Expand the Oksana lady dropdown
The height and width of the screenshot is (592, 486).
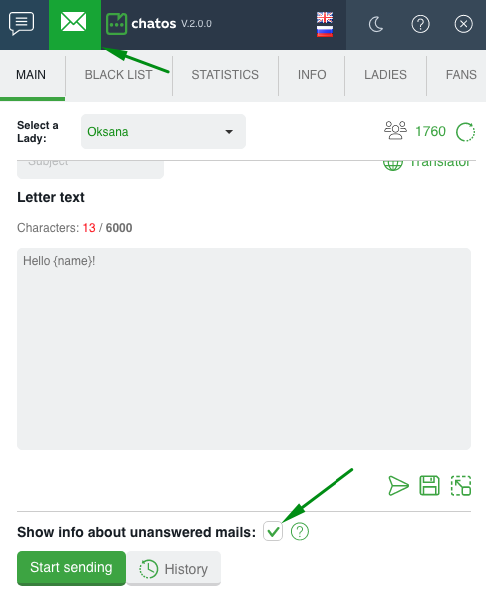(x=164, y=131)
